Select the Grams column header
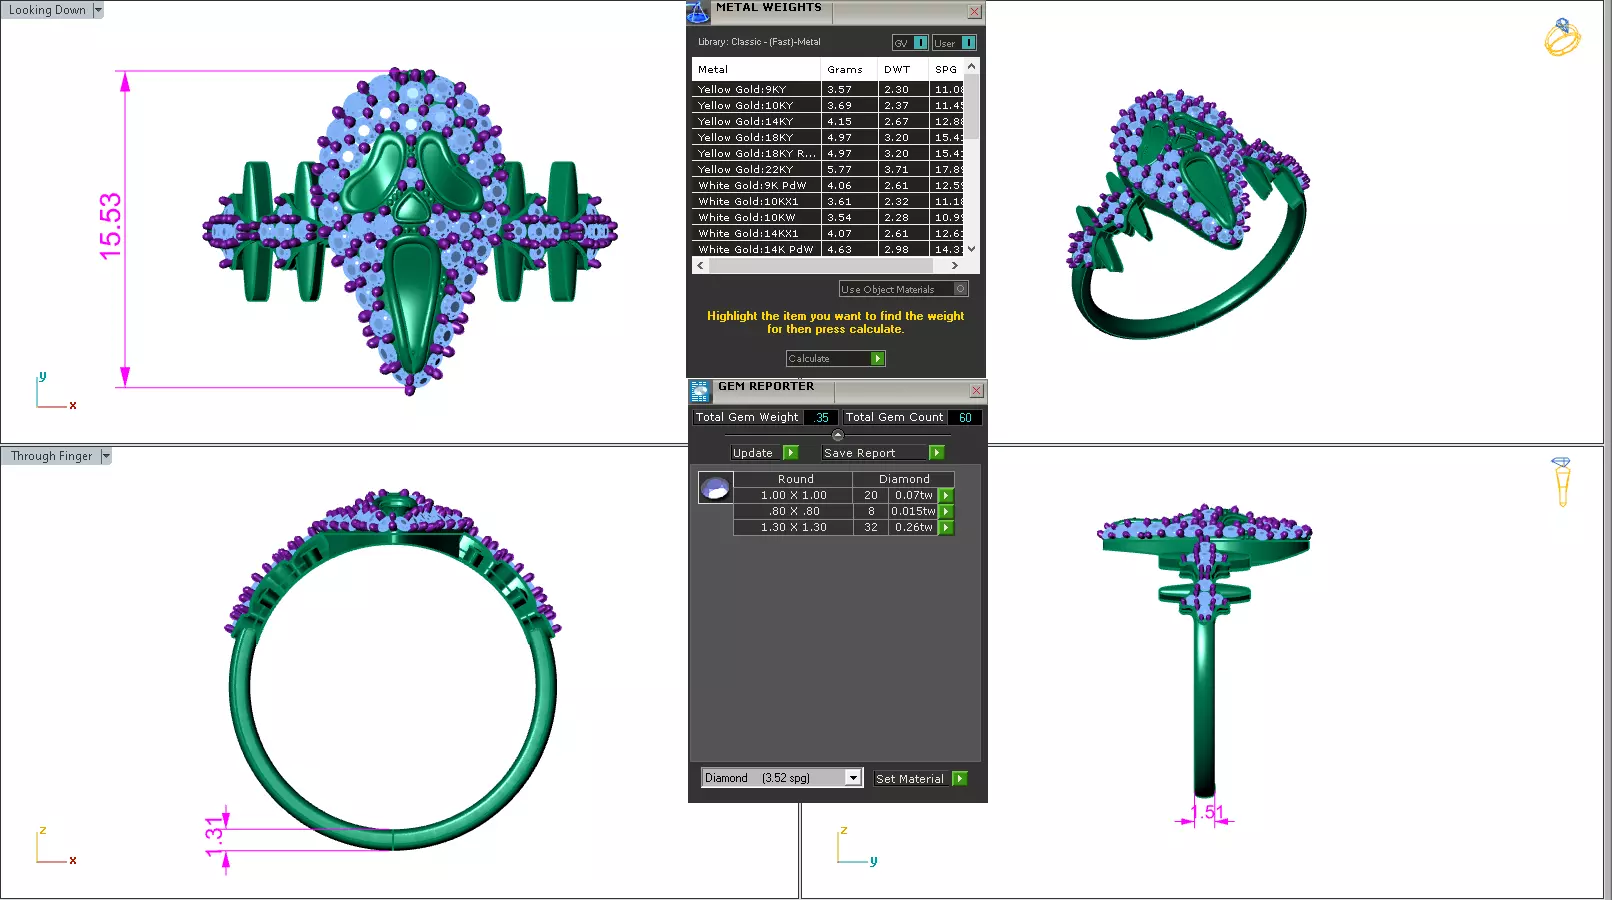Image resolution: width=1612 pixels, height=900 pixels. tap(849, 70)
